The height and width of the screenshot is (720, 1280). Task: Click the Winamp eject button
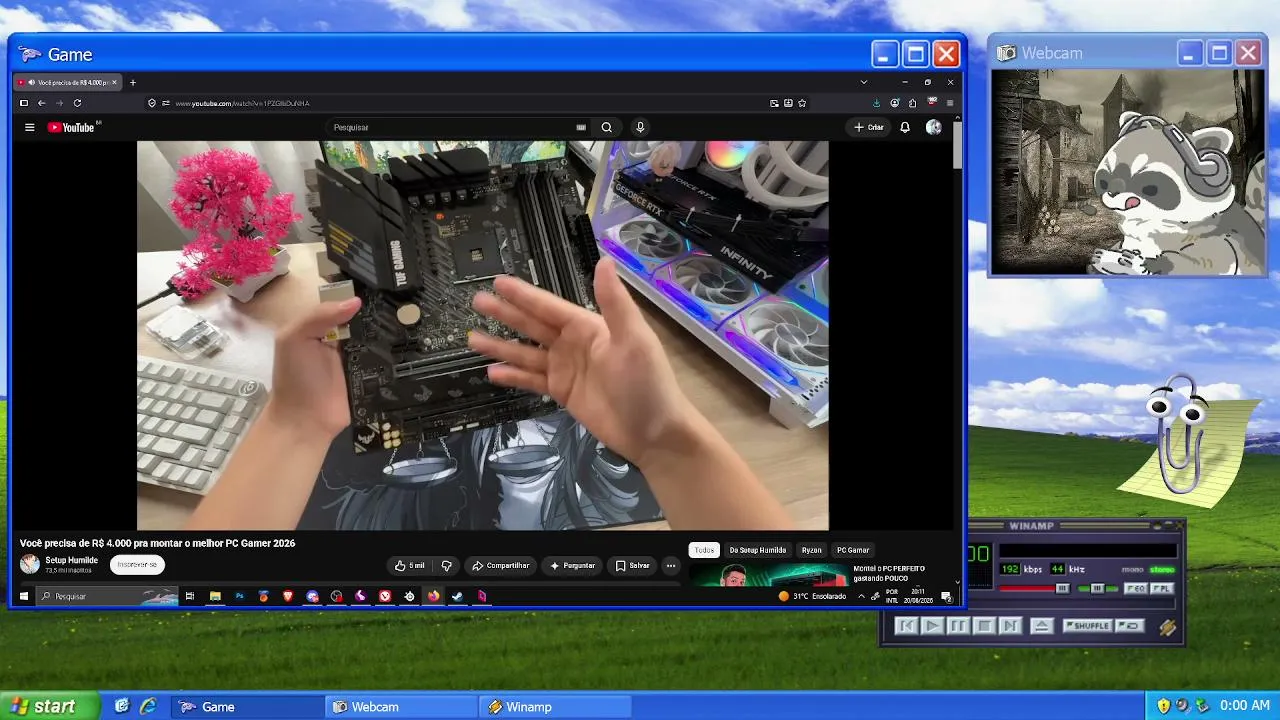1041,626
